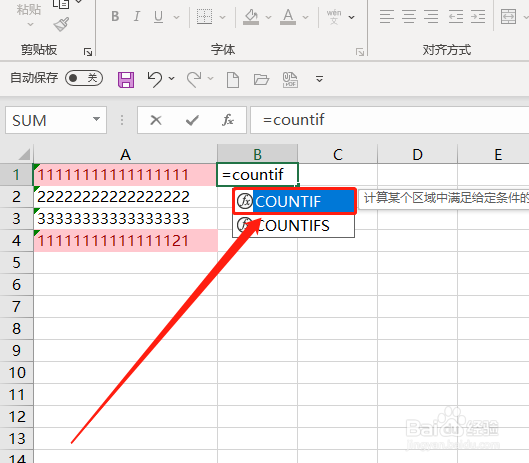The height and width of the screenshot is (463, 529).
Task: Expand phonetic guide dropdown arrow
Action: tap(352, 17)
